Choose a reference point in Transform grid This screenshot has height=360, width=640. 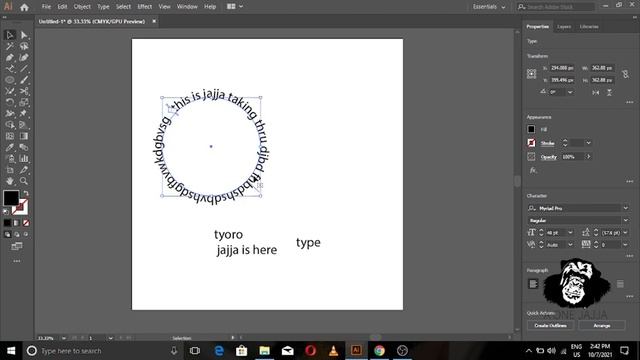(531, 74)
